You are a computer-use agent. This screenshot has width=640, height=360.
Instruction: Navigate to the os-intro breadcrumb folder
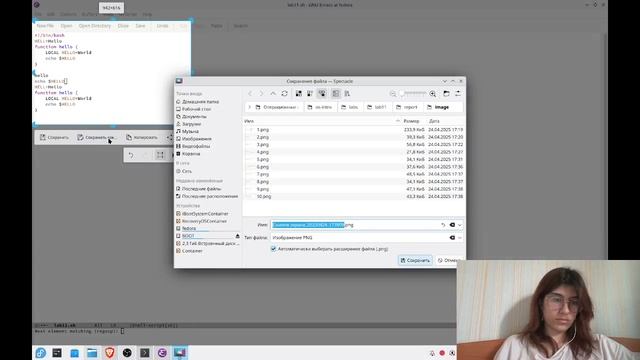[x=320, y=107]
